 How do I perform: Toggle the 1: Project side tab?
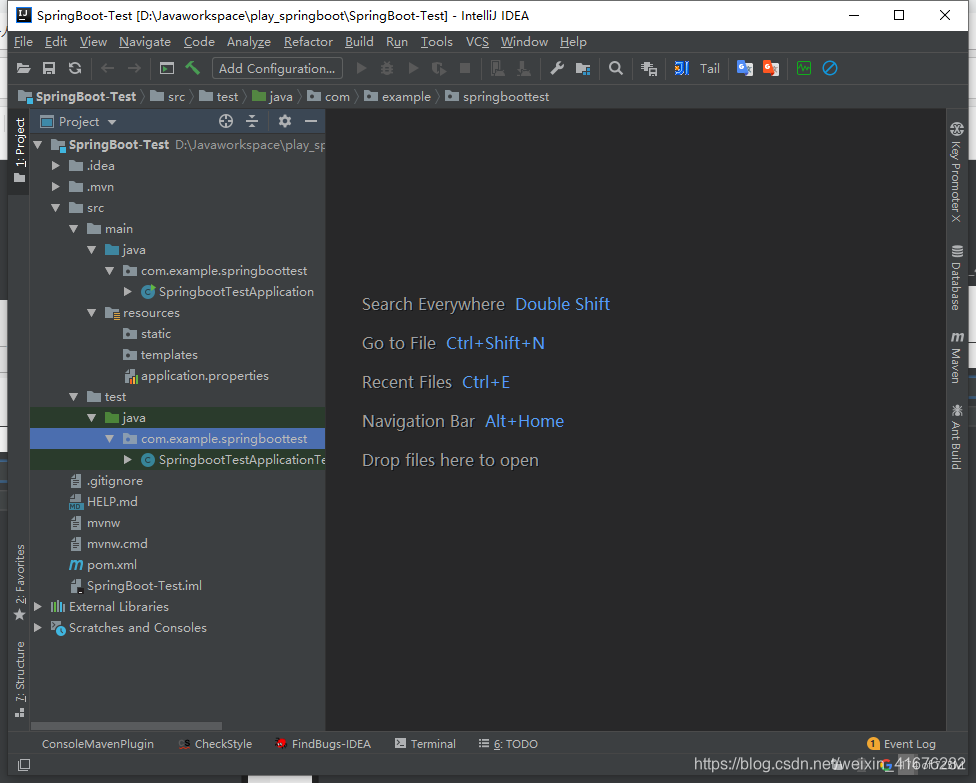point(20,150)
